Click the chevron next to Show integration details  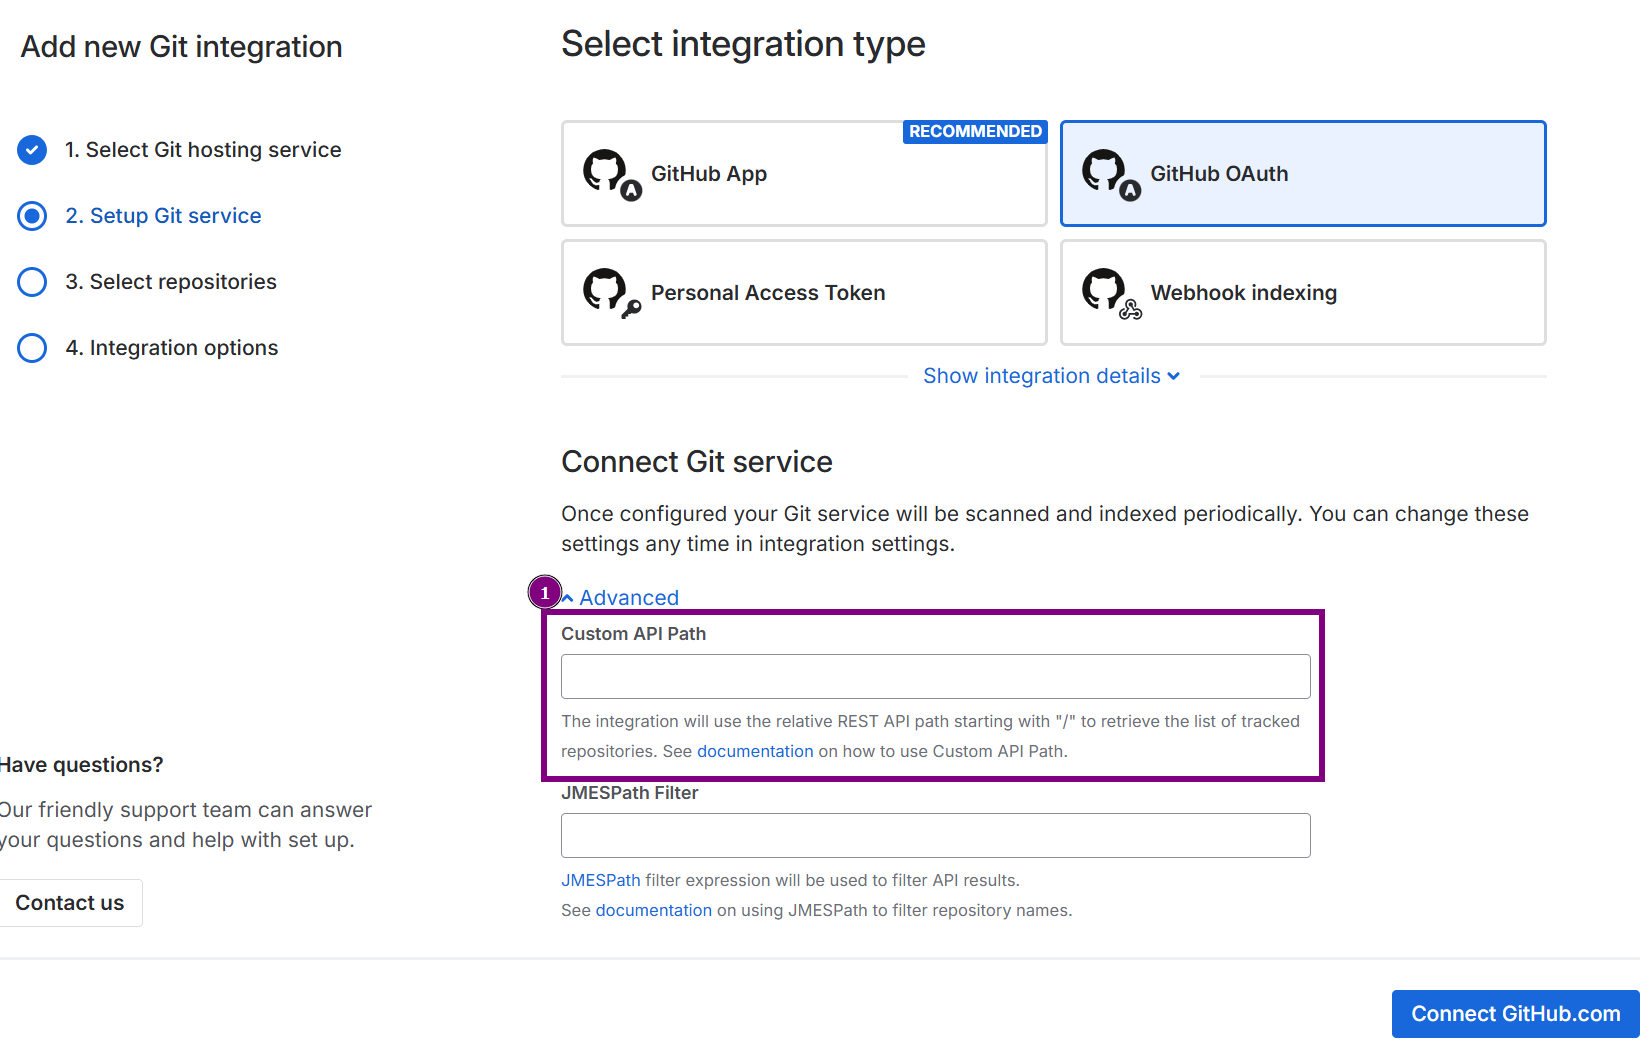click(1174, 377)
